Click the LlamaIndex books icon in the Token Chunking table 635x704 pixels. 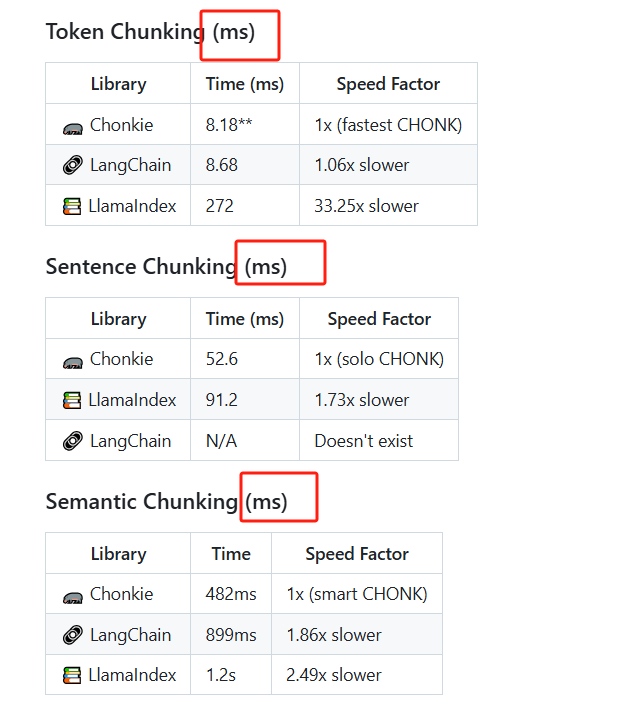pyautogui.click(x=72, y=206)
